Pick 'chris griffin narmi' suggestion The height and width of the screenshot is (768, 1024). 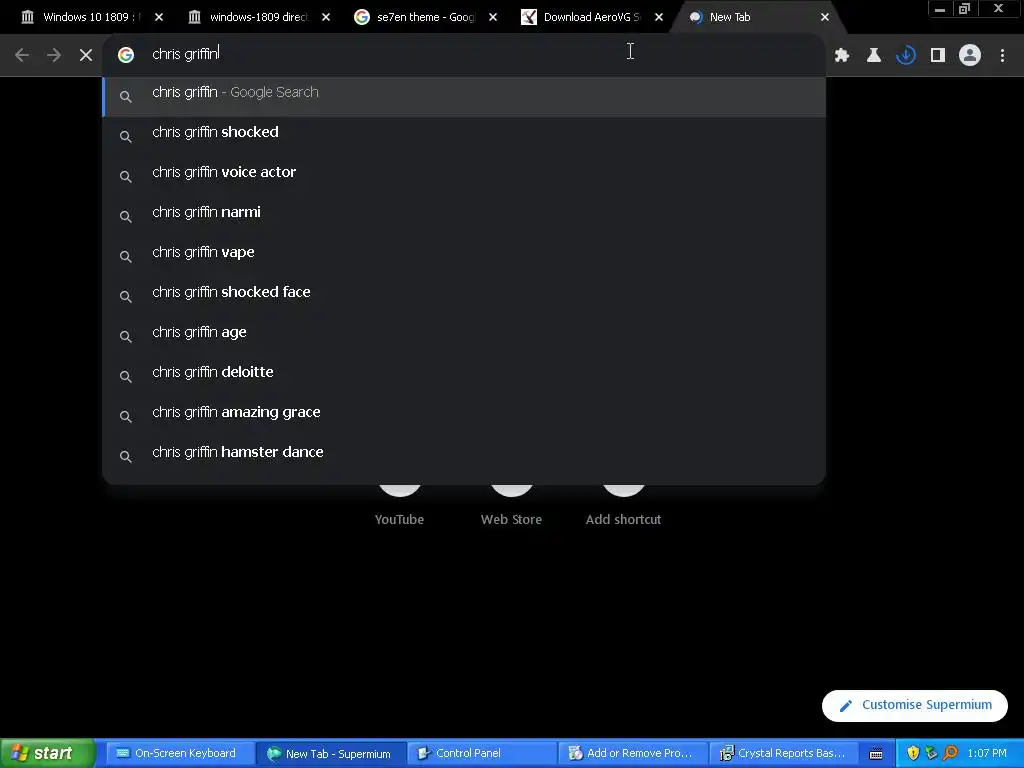coord(464,216)
